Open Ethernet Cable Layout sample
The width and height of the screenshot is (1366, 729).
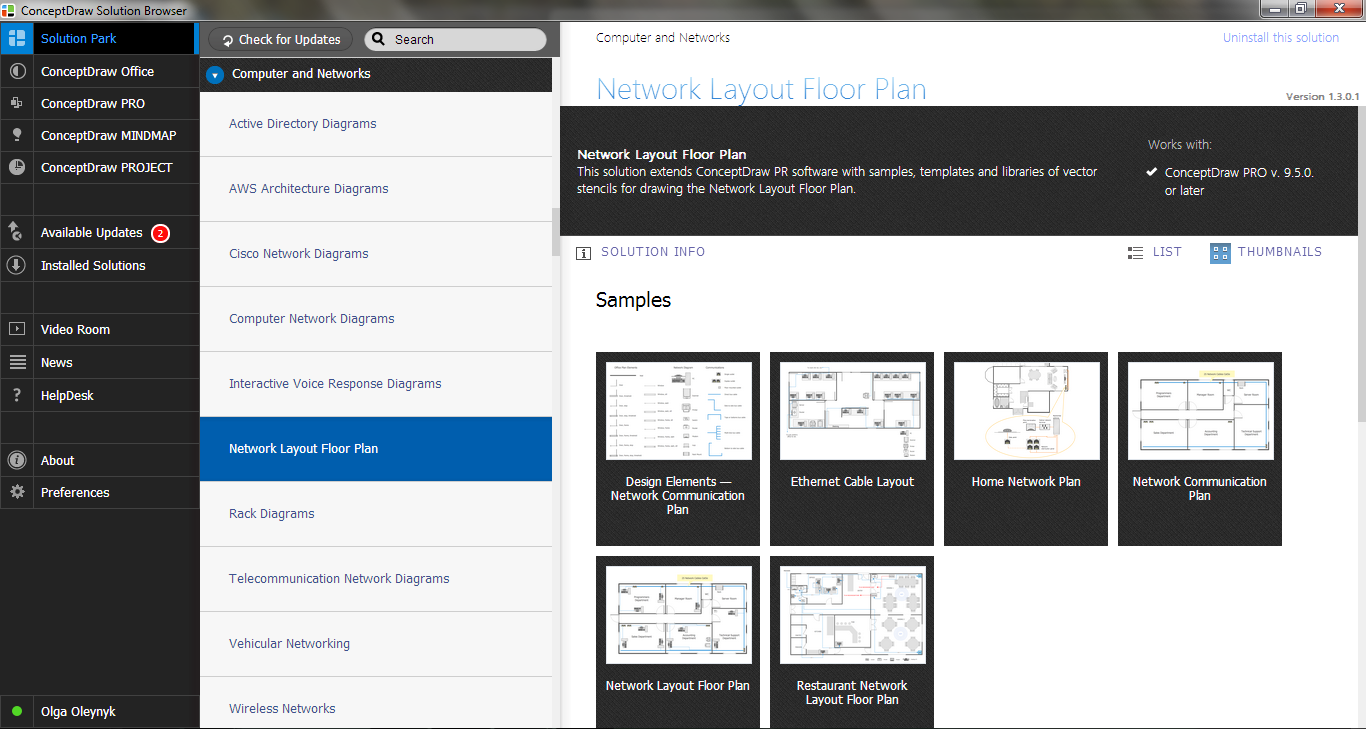852,449
